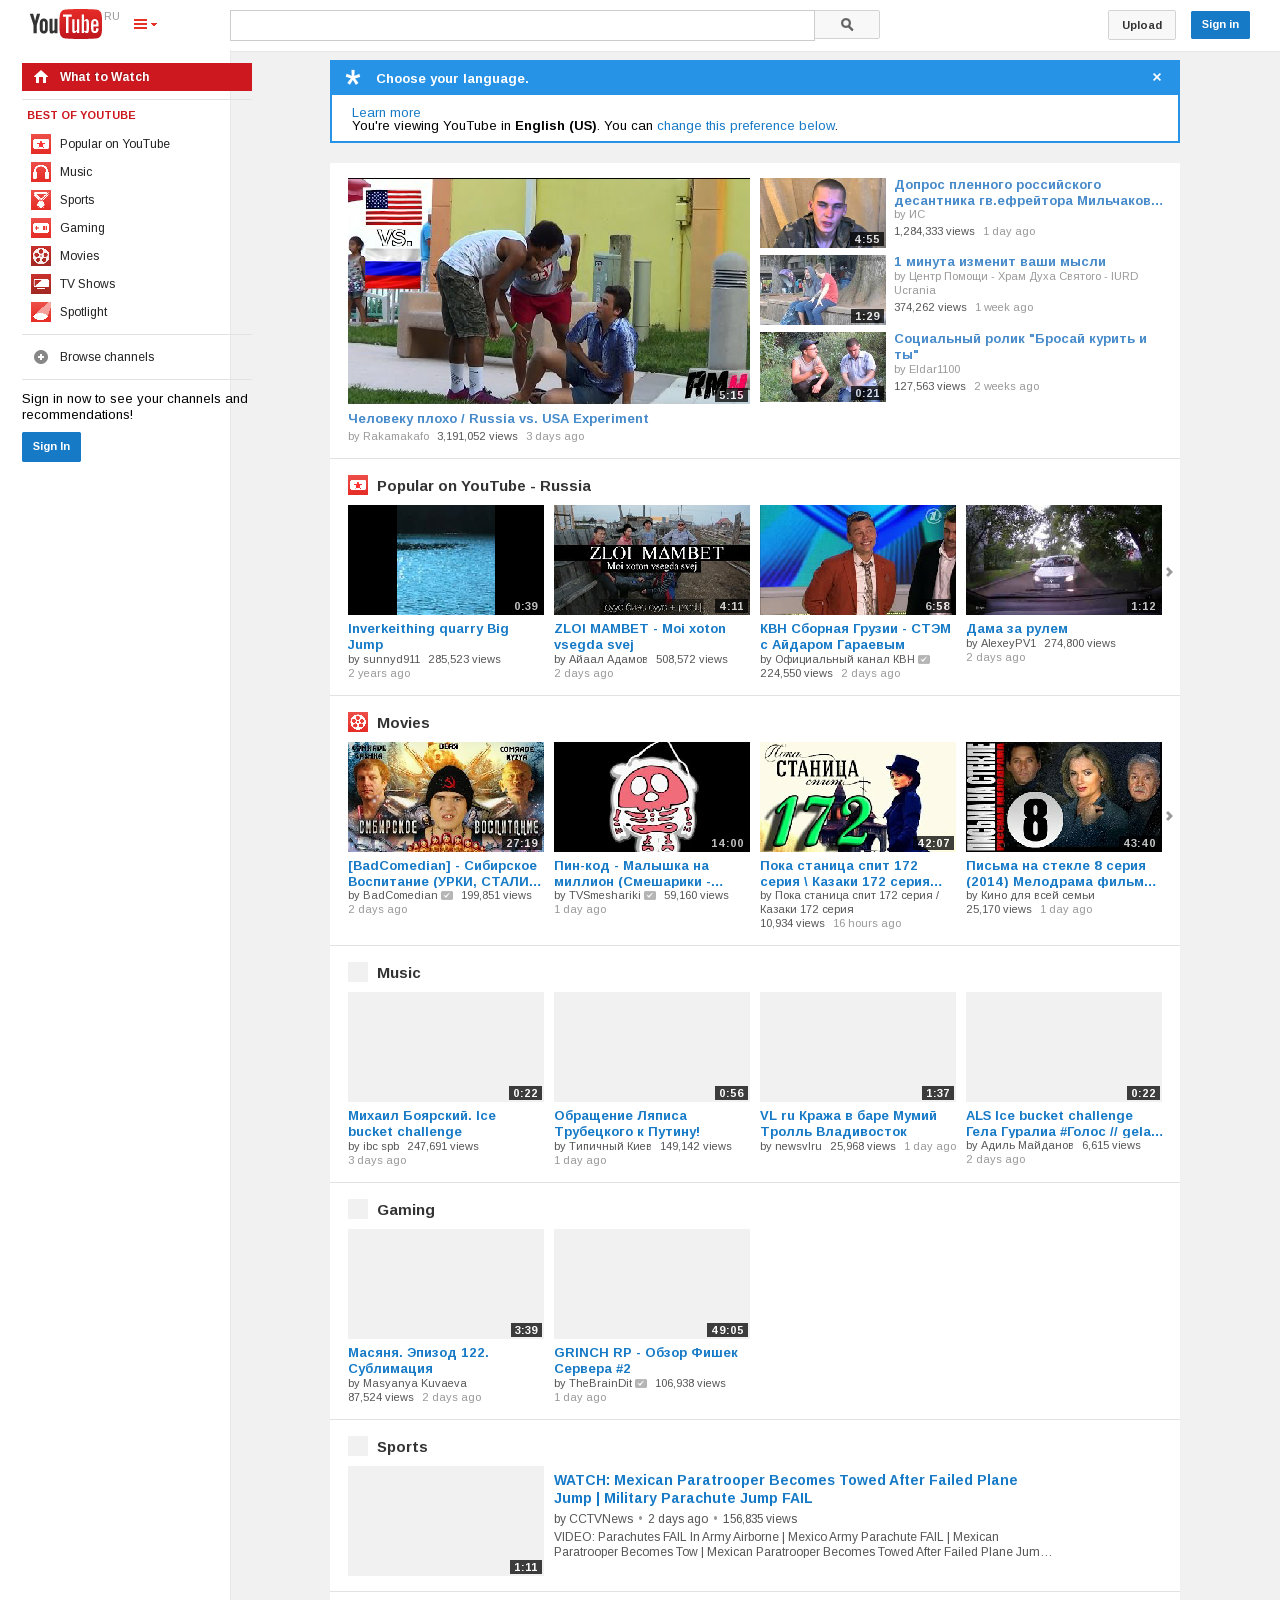The height and width of the screenshot is (1600, 1280).
Task: Open BadComedian Сибирское Воспитание thumbnail
Action: [446, 797]
